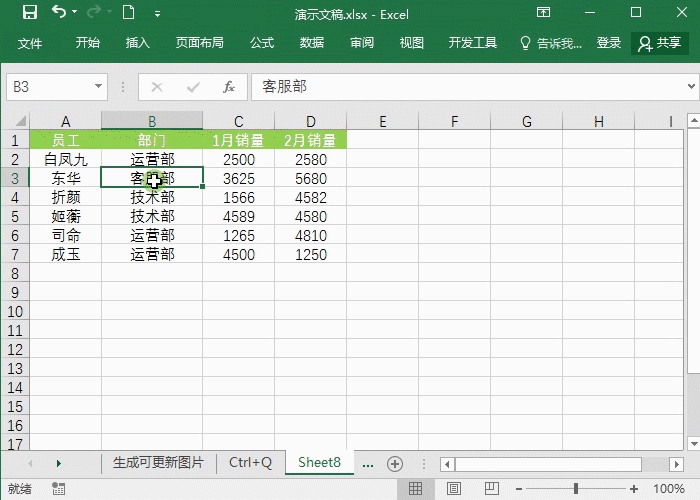The height and width of the screenshot is (500, 700).
Task: Add a new sheet with plus icon
Action: click(395, 463)
